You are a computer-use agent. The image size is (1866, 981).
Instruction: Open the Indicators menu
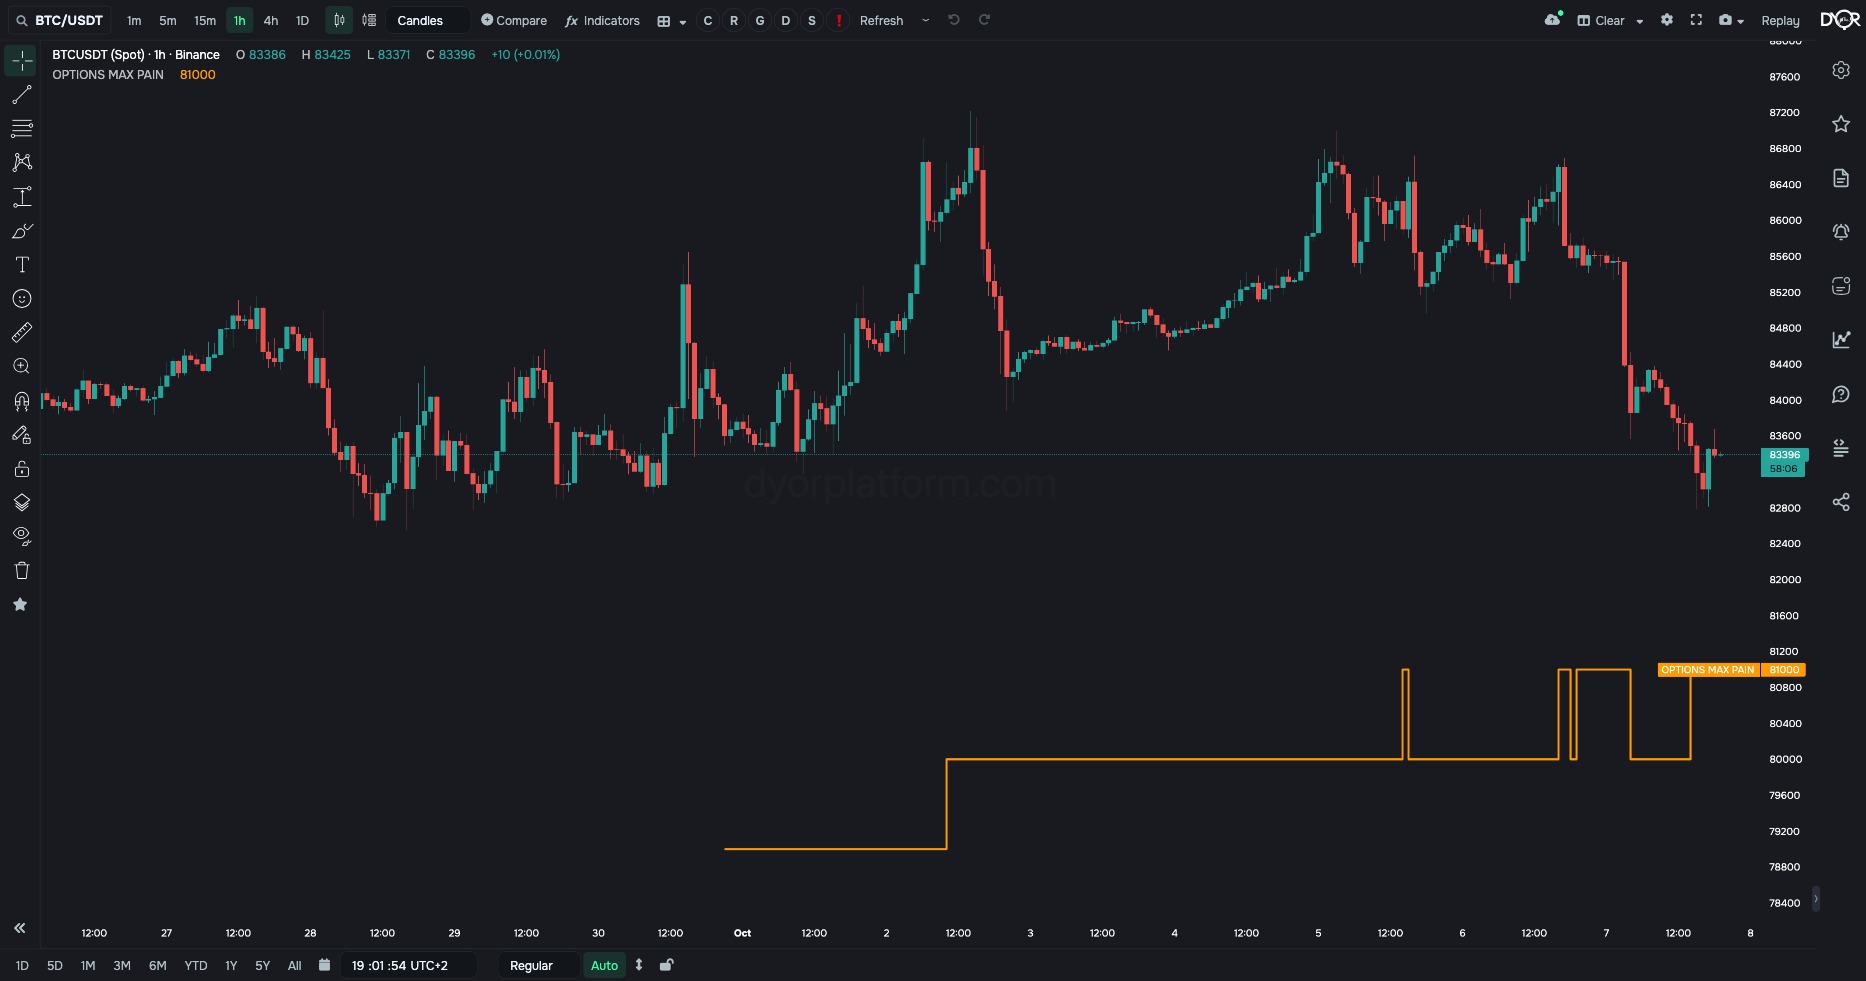[602, 21]
